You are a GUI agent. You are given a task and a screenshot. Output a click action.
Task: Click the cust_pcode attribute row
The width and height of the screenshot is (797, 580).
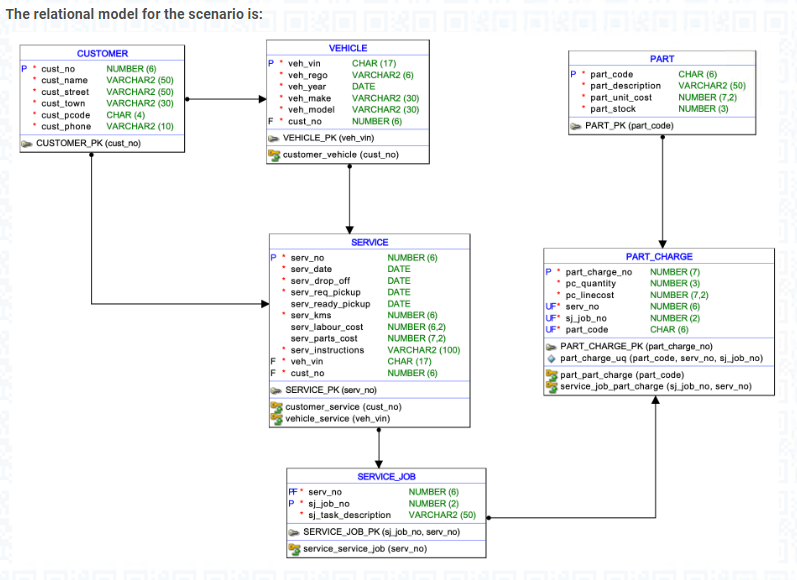tap(102, 115)
